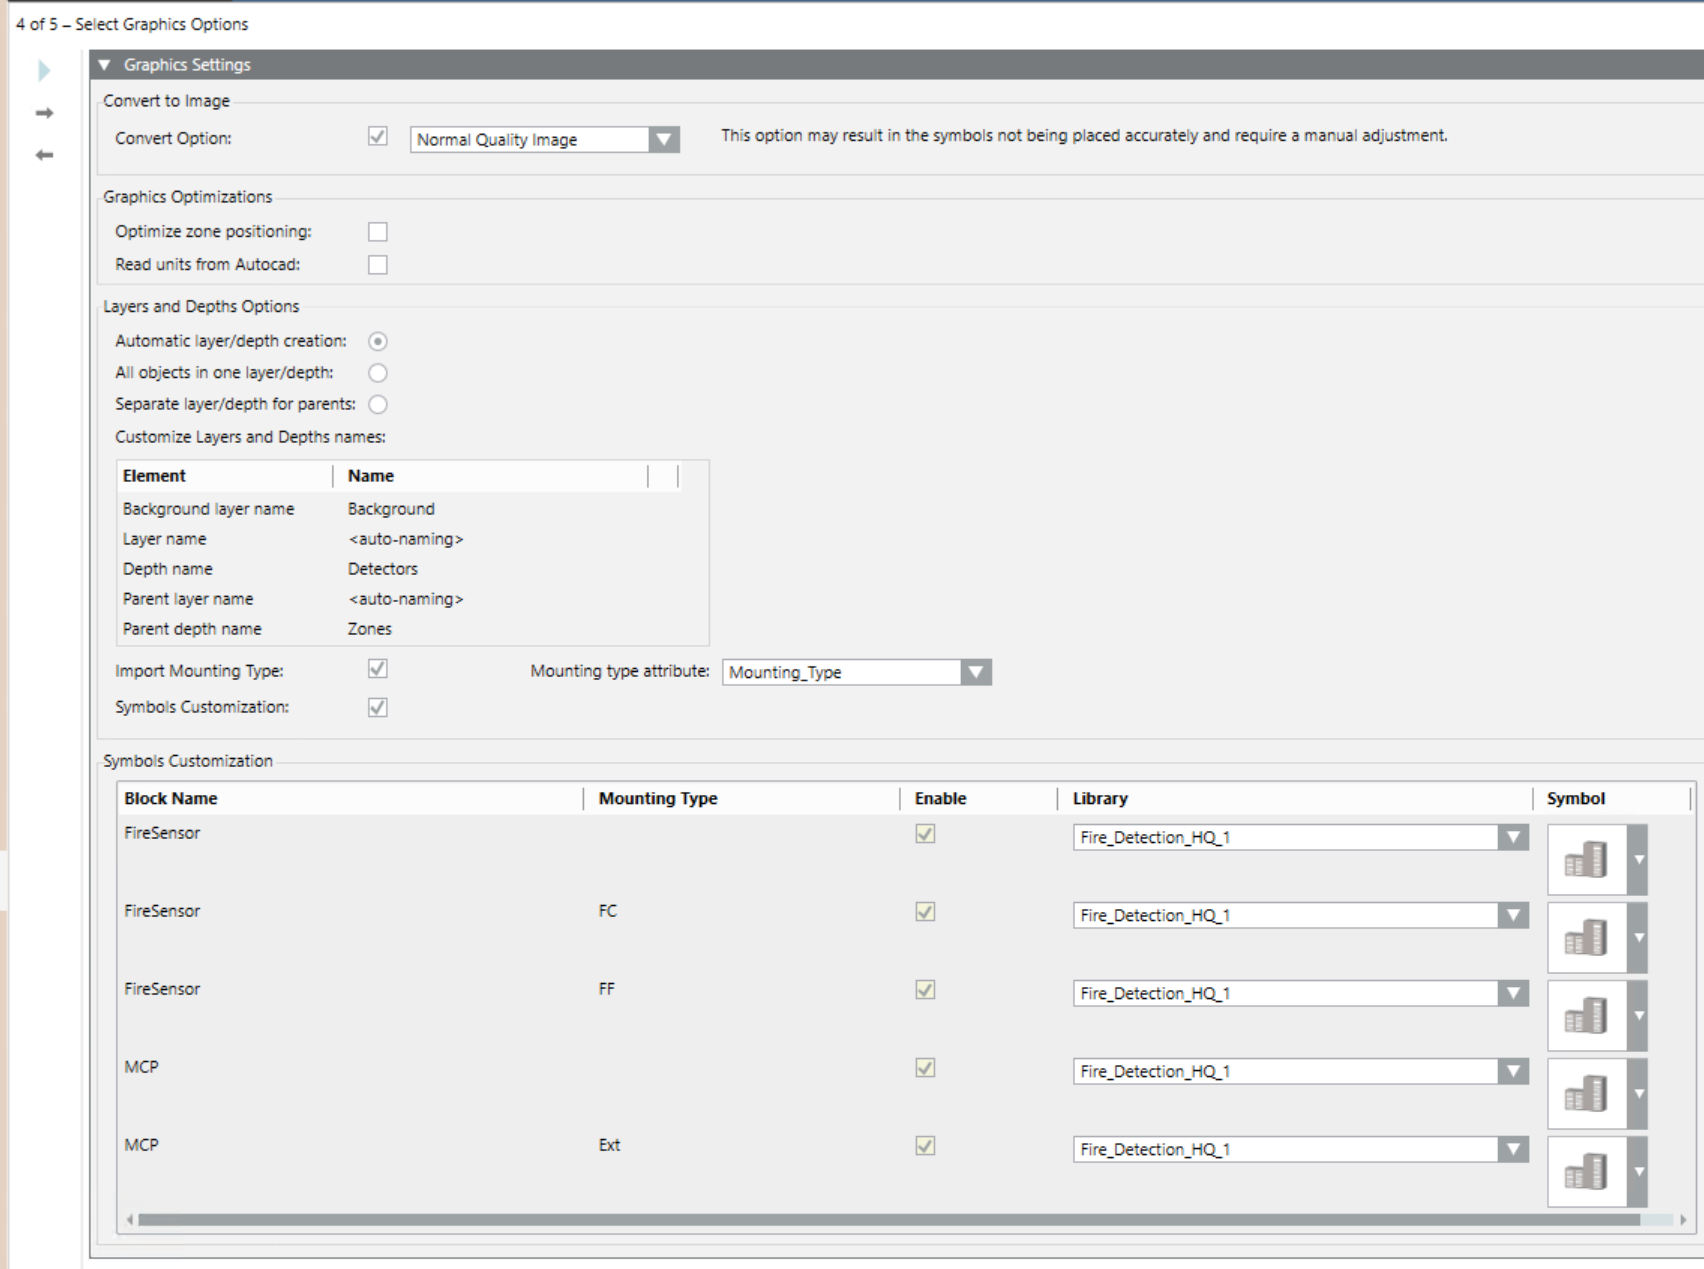
Task: Enable Read units from Autocad checkbox
Action: [x=378, y=265]
